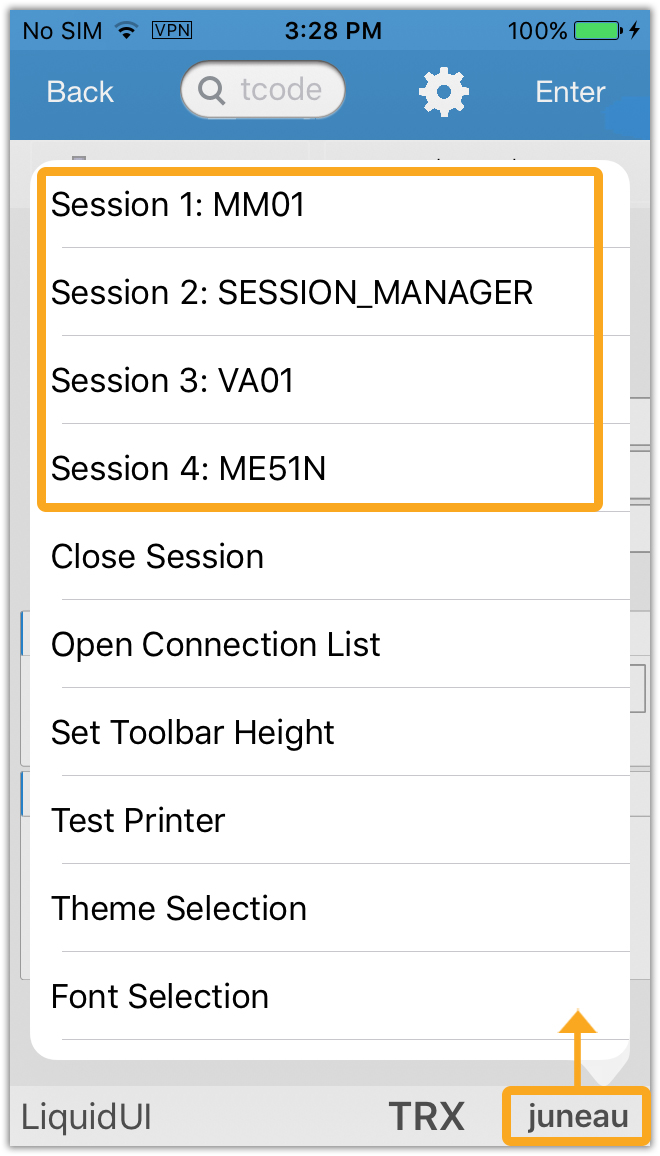Open Font Selection option
The image size is (660, 1156).
160,997
